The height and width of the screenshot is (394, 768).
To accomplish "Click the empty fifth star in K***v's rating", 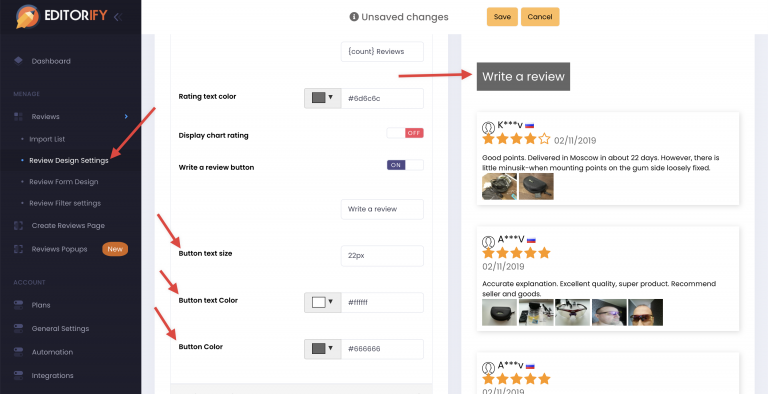I will point(544,139).
